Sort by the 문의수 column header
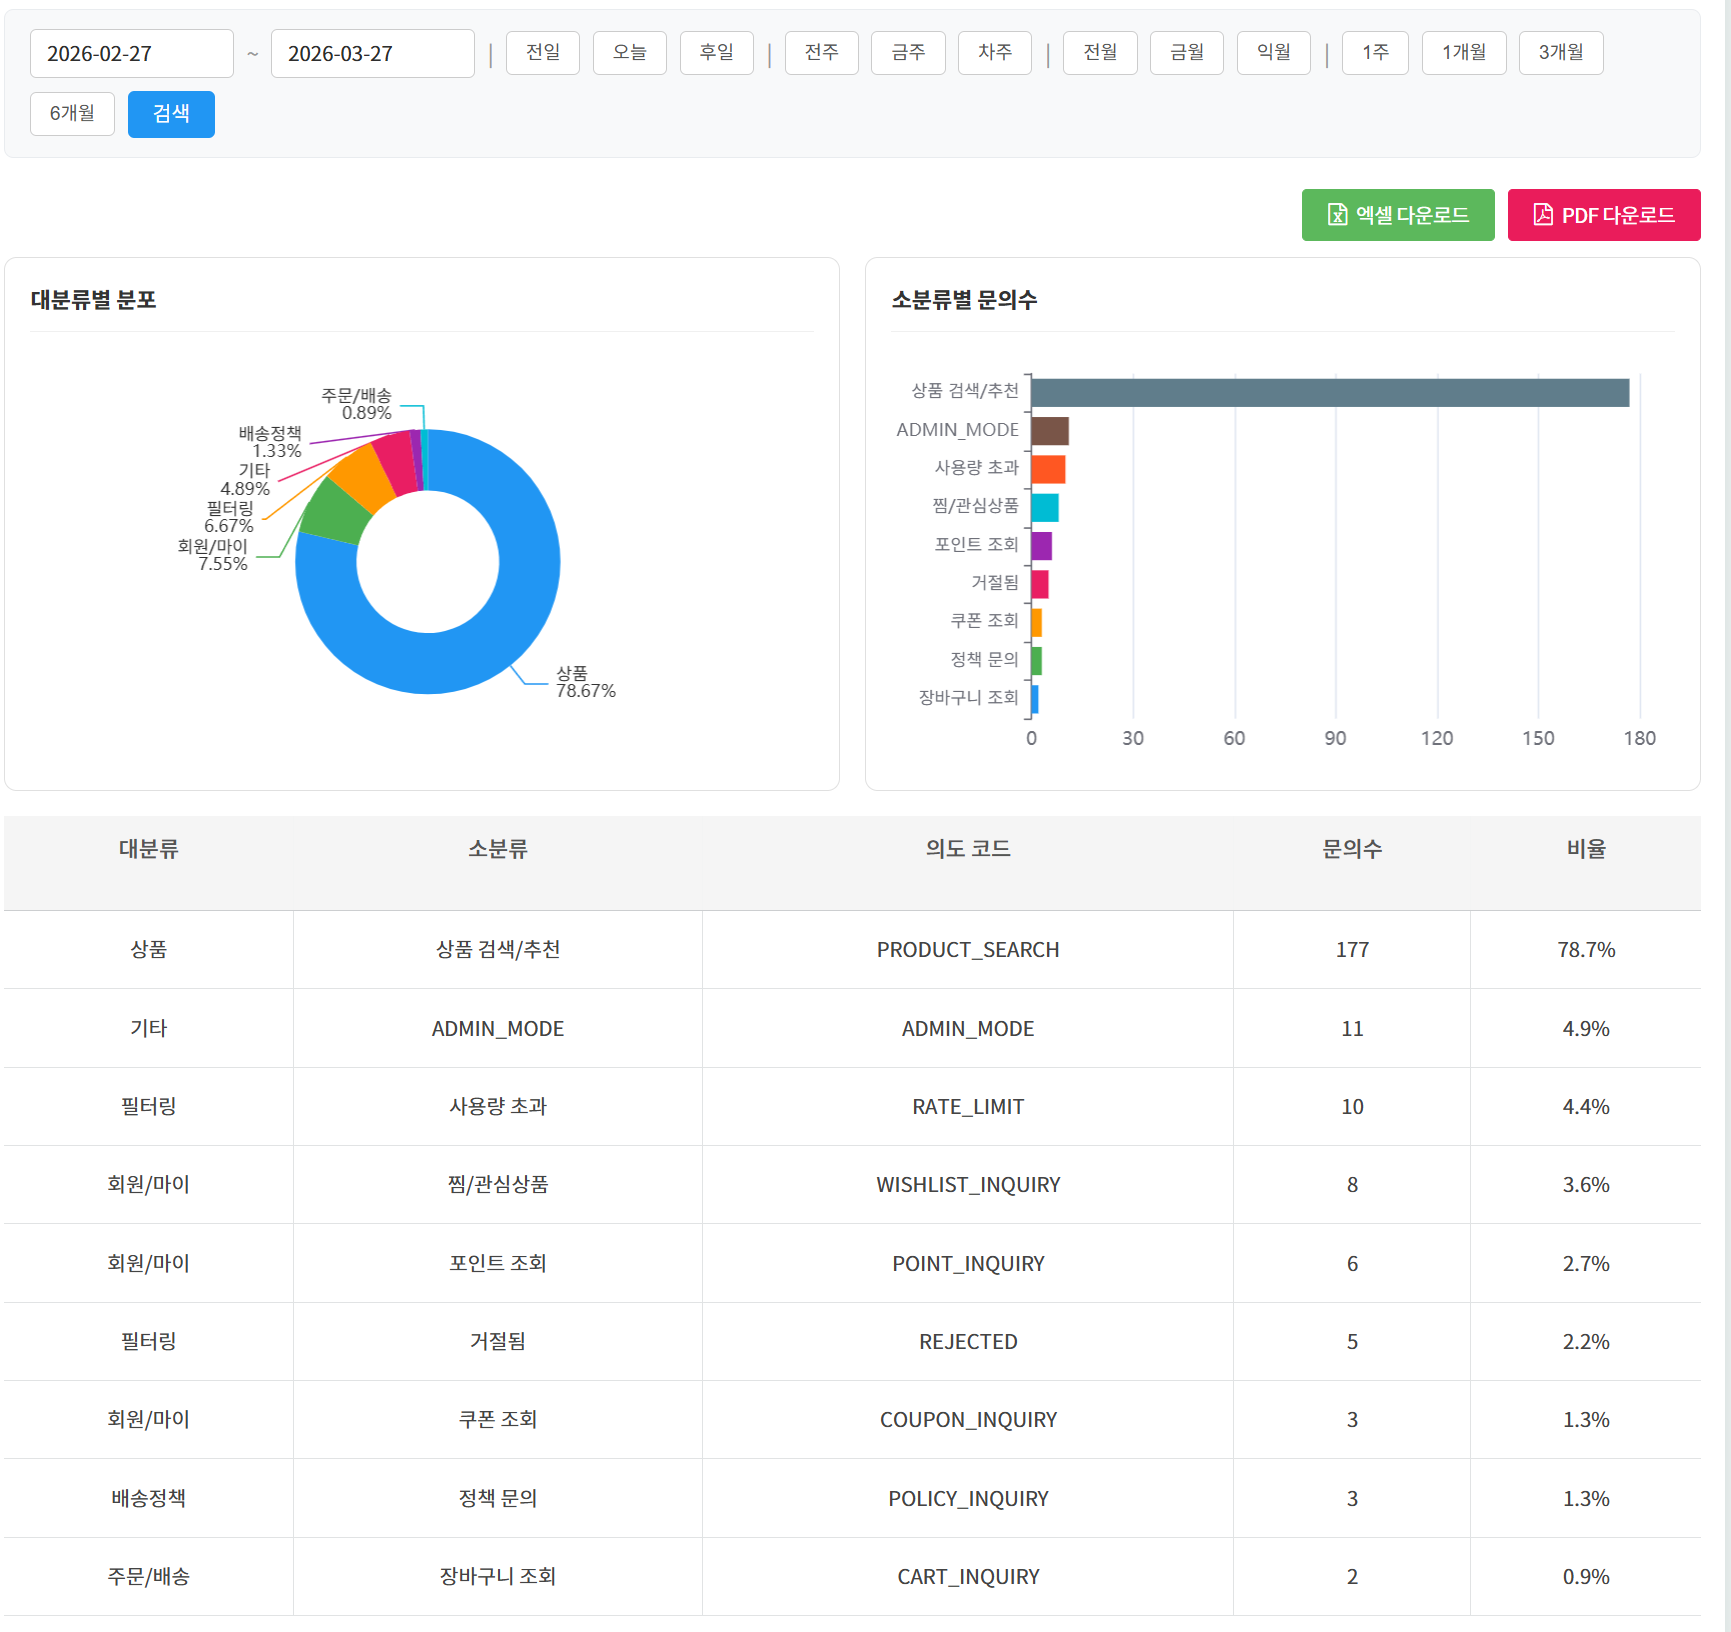This screenshot has height=1632, width=1731. pos(1351,849)
